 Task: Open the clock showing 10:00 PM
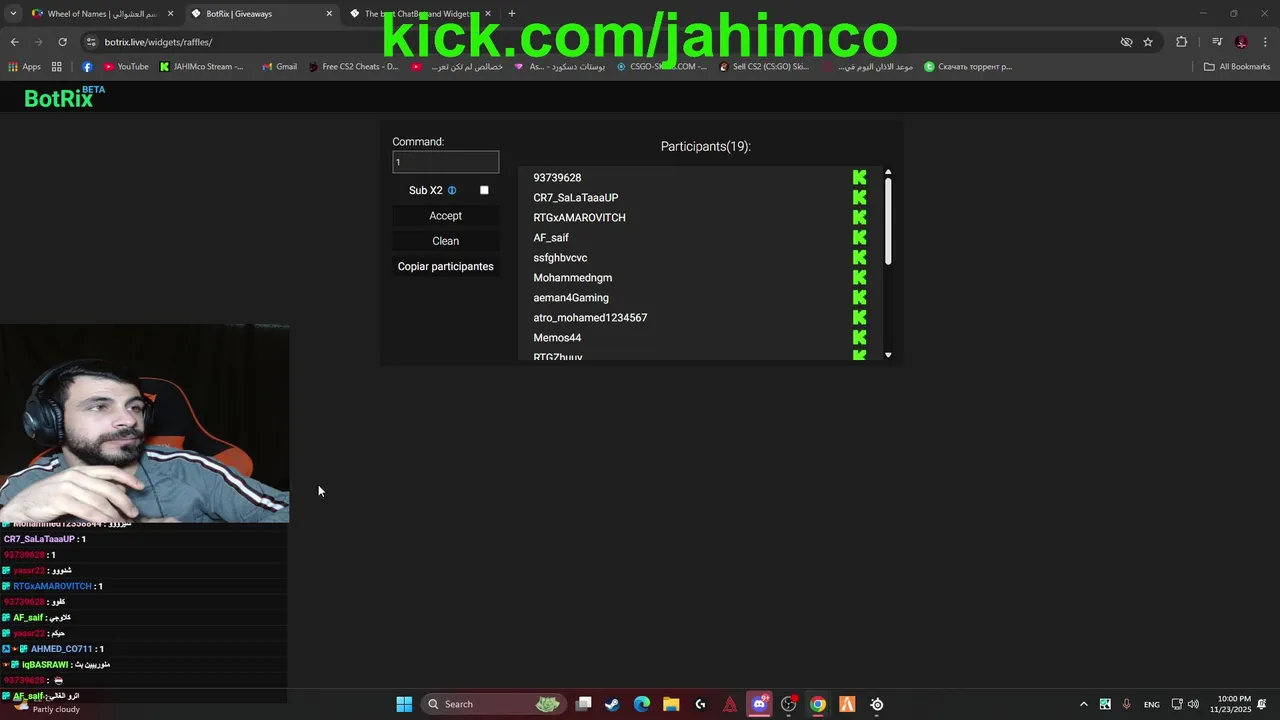click(x=1230, y=704)
